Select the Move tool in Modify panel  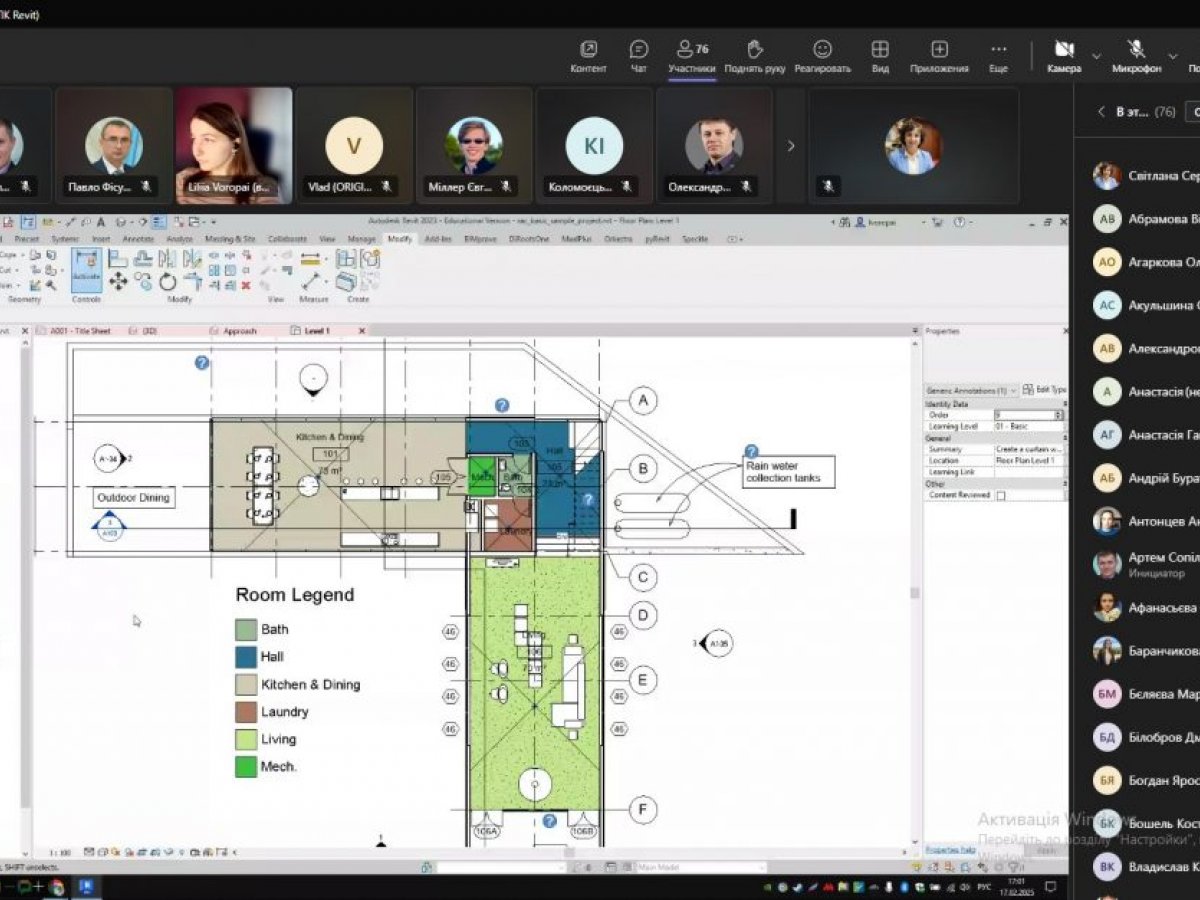coord(118,283)
